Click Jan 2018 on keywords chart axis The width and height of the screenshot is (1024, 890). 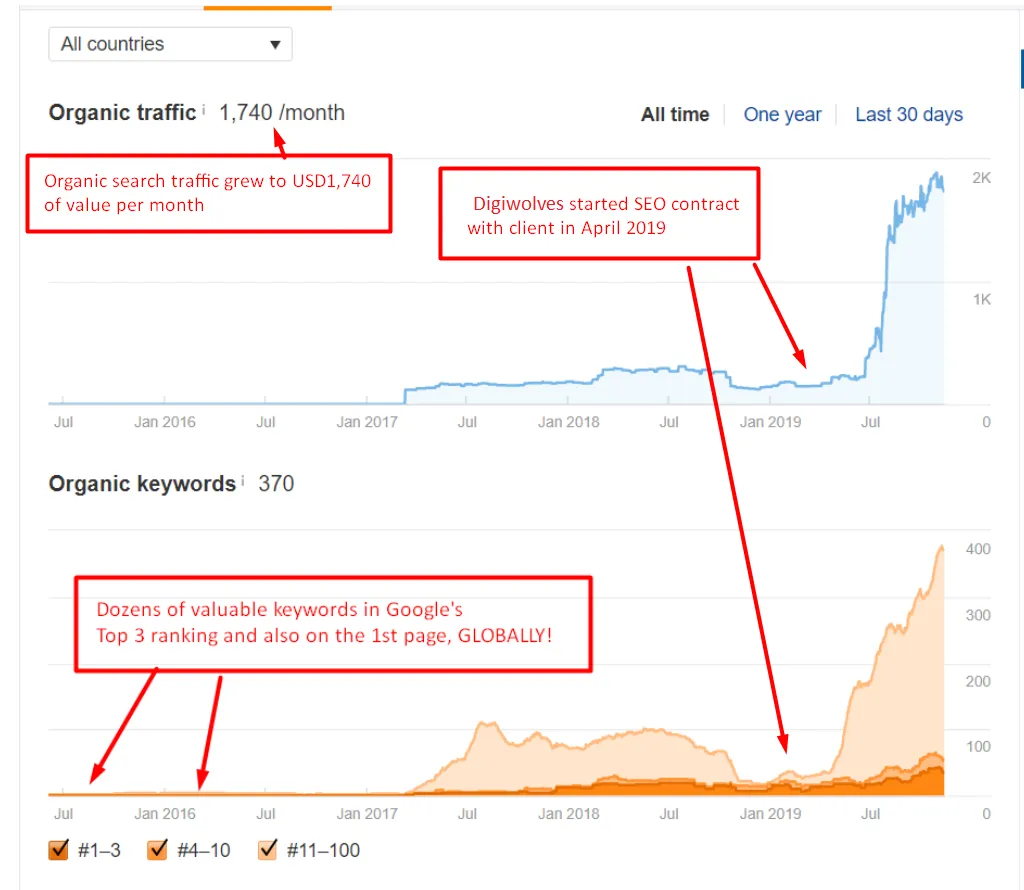568,814
